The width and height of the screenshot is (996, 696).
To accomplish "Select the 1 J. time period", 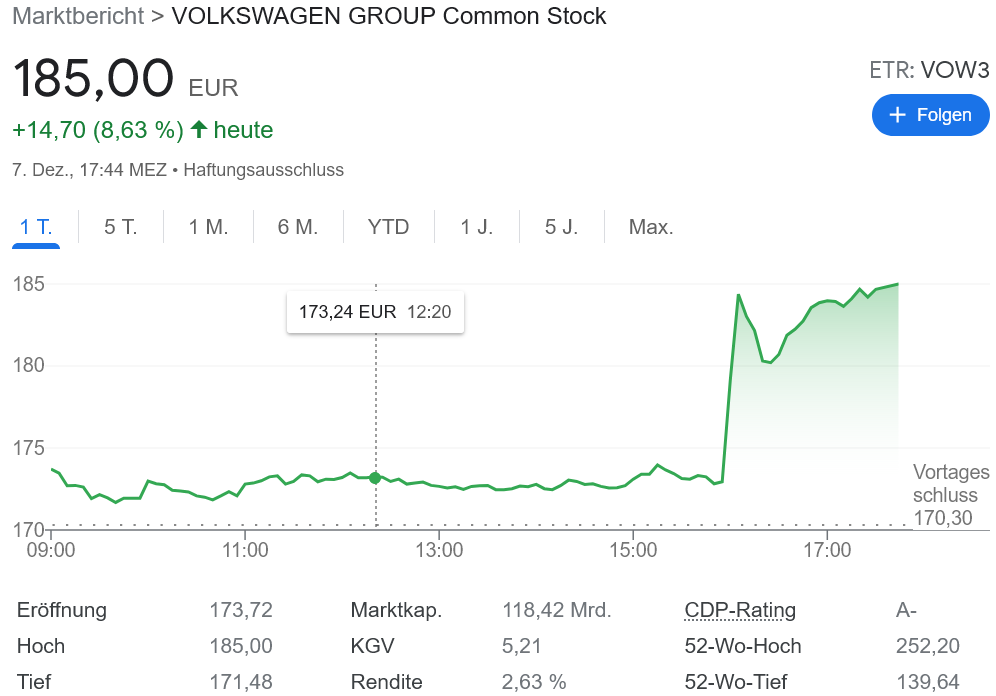I will [477, 227].
